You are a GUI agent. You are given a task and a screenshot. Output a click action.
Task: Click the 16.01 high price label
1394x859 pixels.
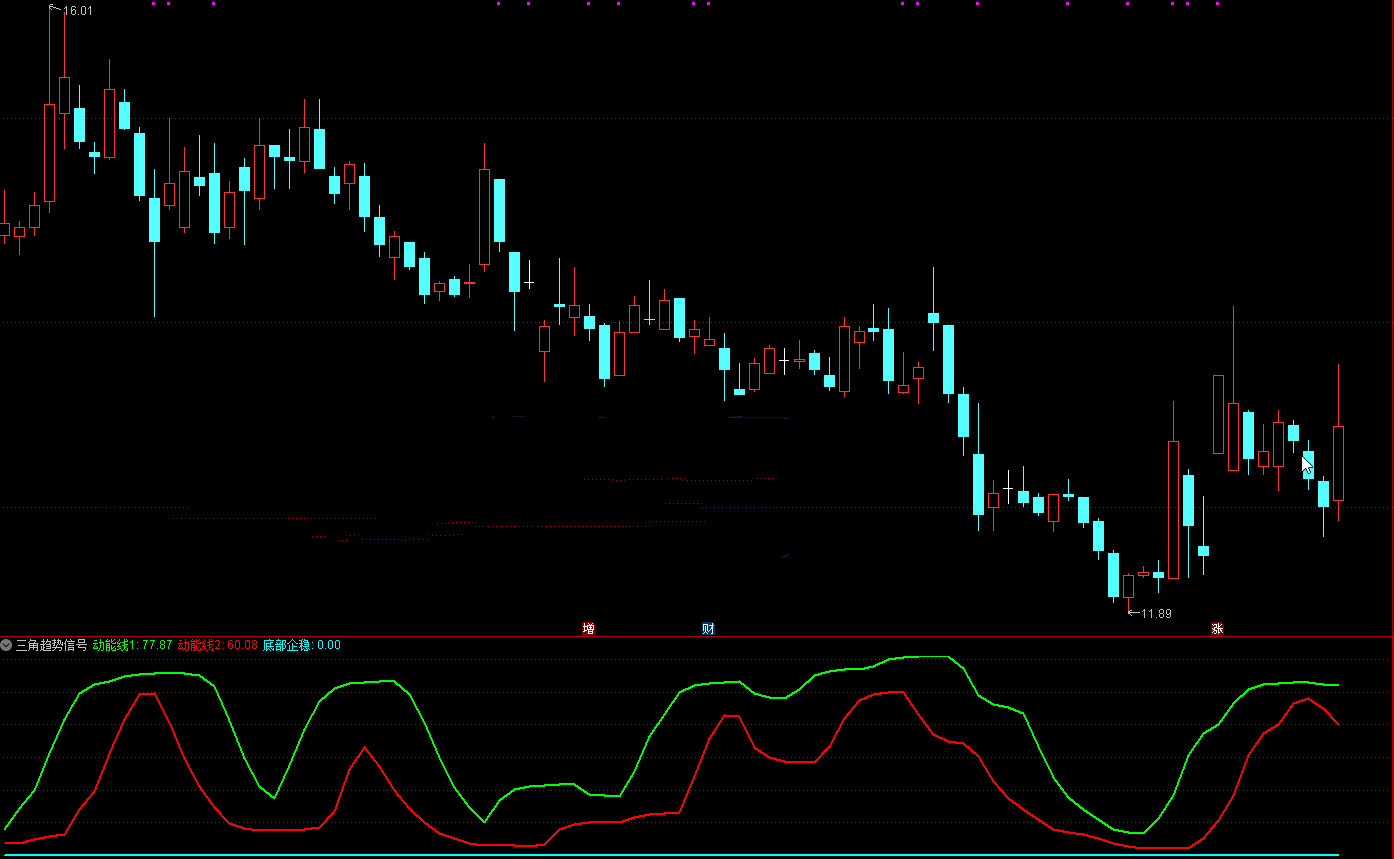coord(77,11)
